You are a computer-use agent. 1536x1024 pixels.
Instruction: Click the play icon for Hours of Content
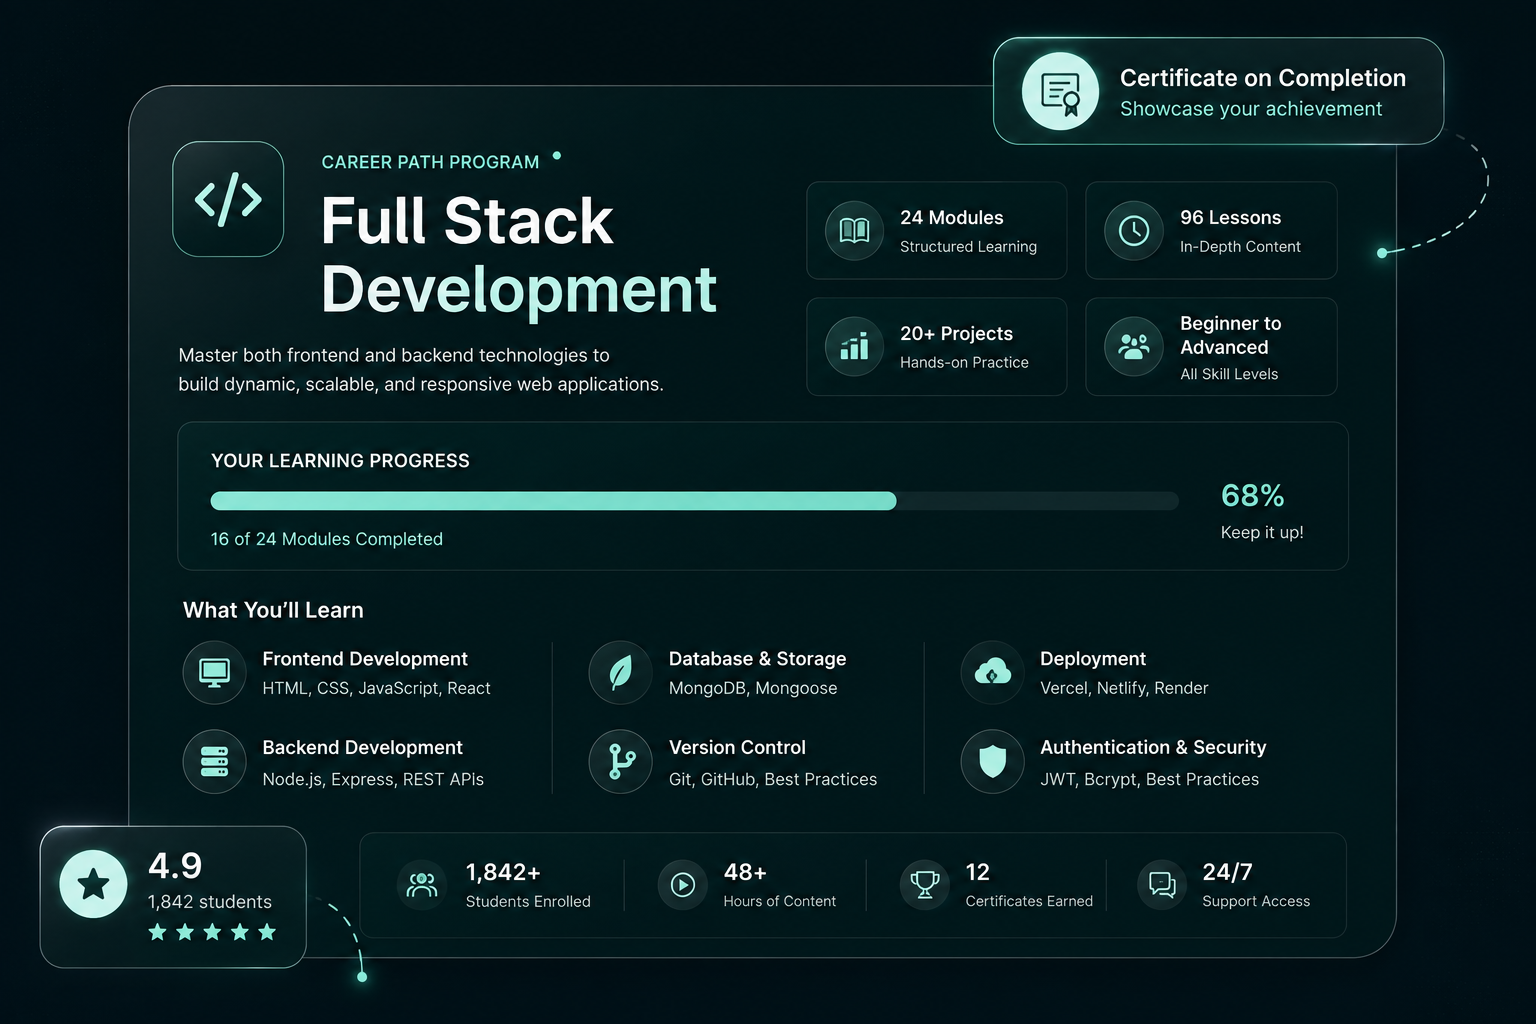[x=682, y=885]
